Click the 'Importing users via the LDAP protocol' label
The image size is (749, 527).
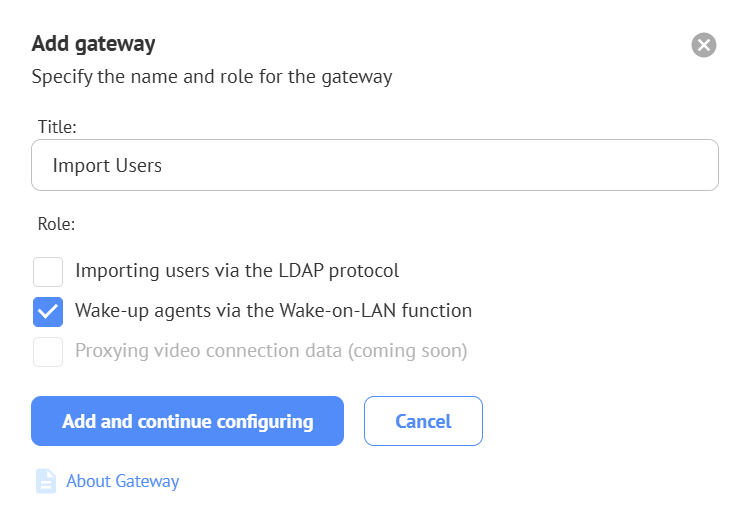(x=237, y=271)
